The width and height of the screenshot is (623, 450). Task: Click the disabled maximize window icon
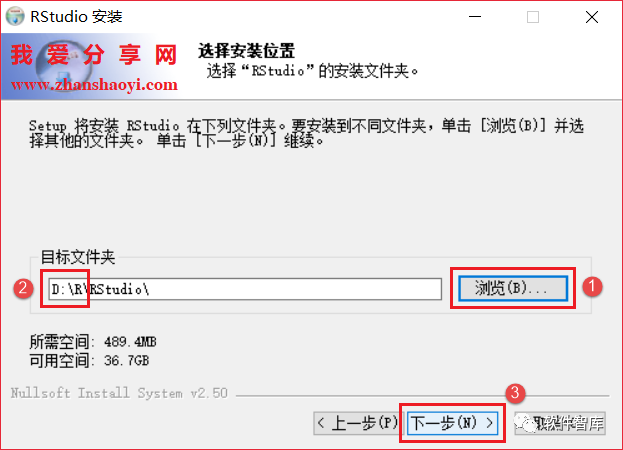(x=533, y=17)
